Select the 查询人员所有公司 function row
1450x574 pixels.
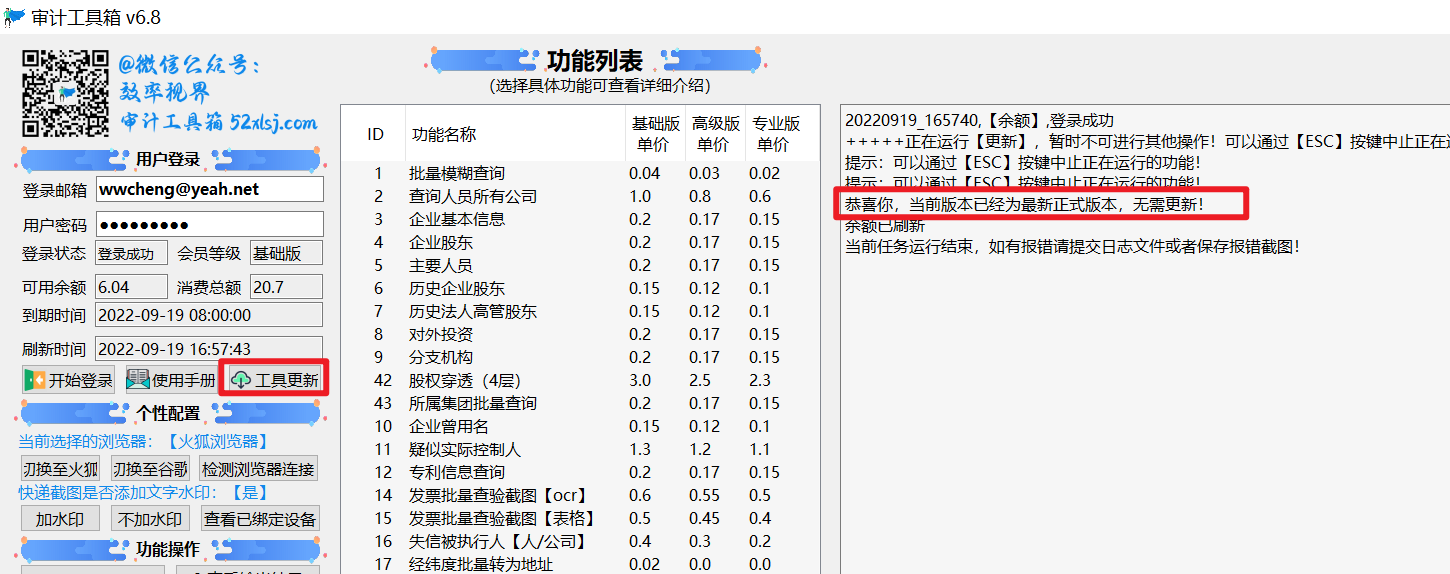click(x=578, y=196)
